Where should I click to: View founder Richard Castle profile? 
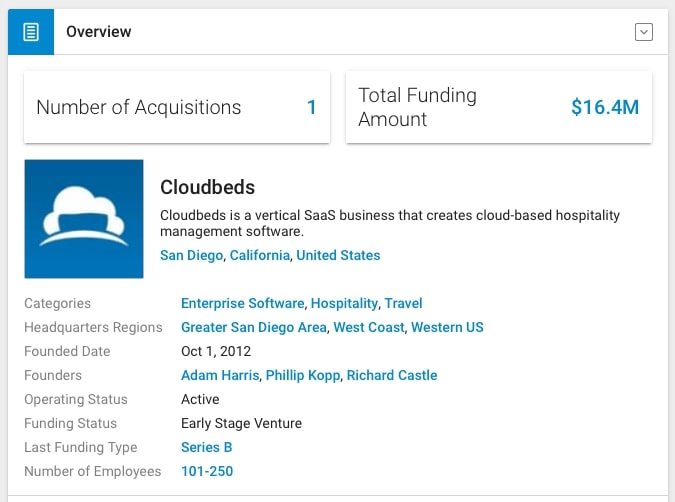pos(392,375)
